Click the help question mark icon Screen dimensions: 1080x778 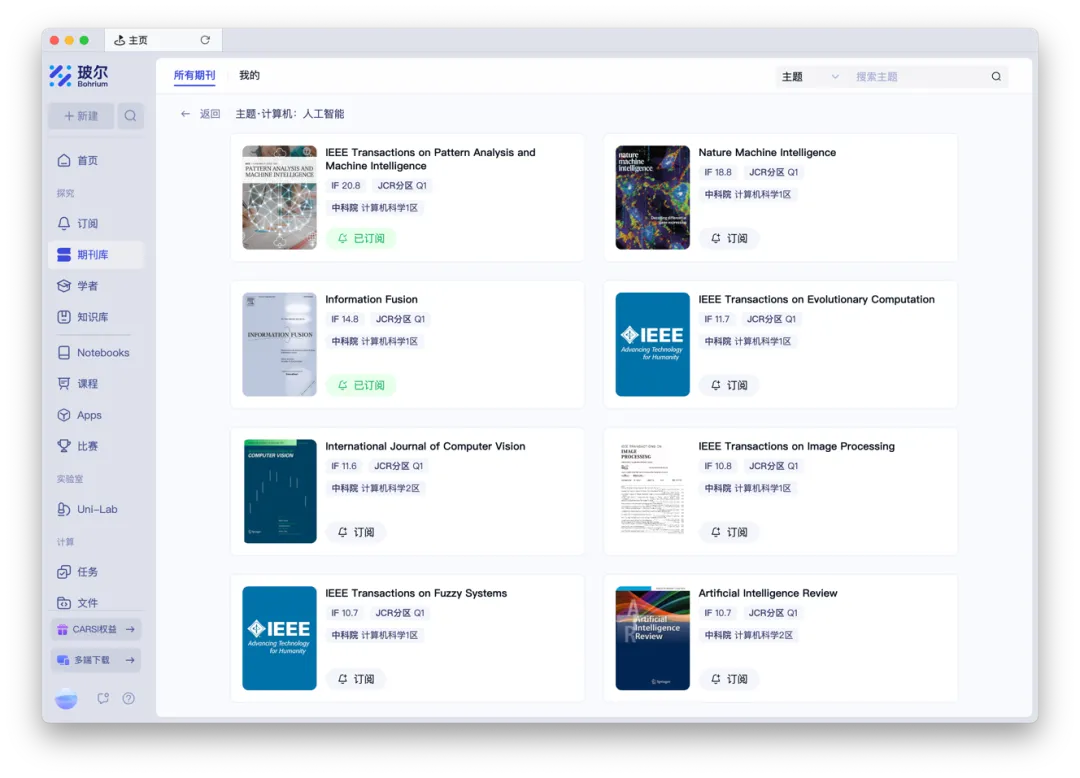point(129,699)
